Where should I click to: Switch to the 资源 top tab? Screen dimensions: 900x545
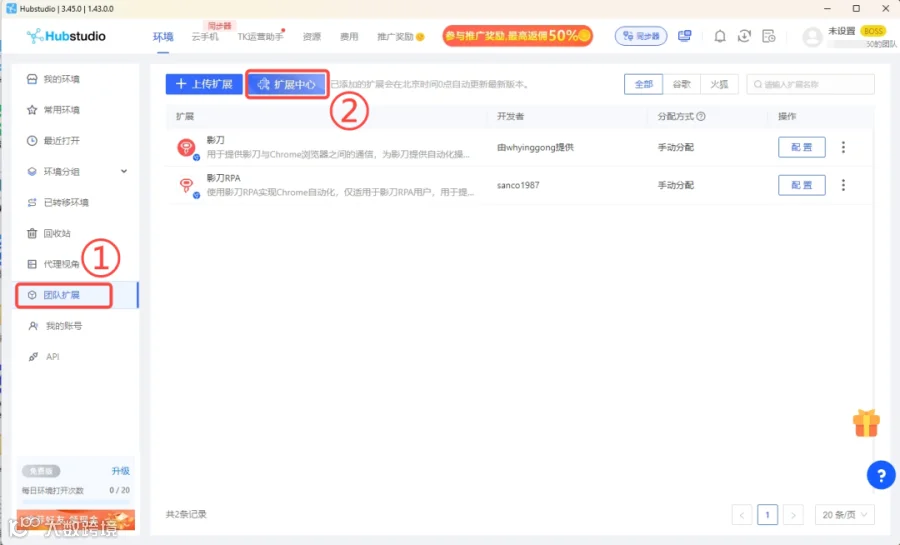(312, 37)
